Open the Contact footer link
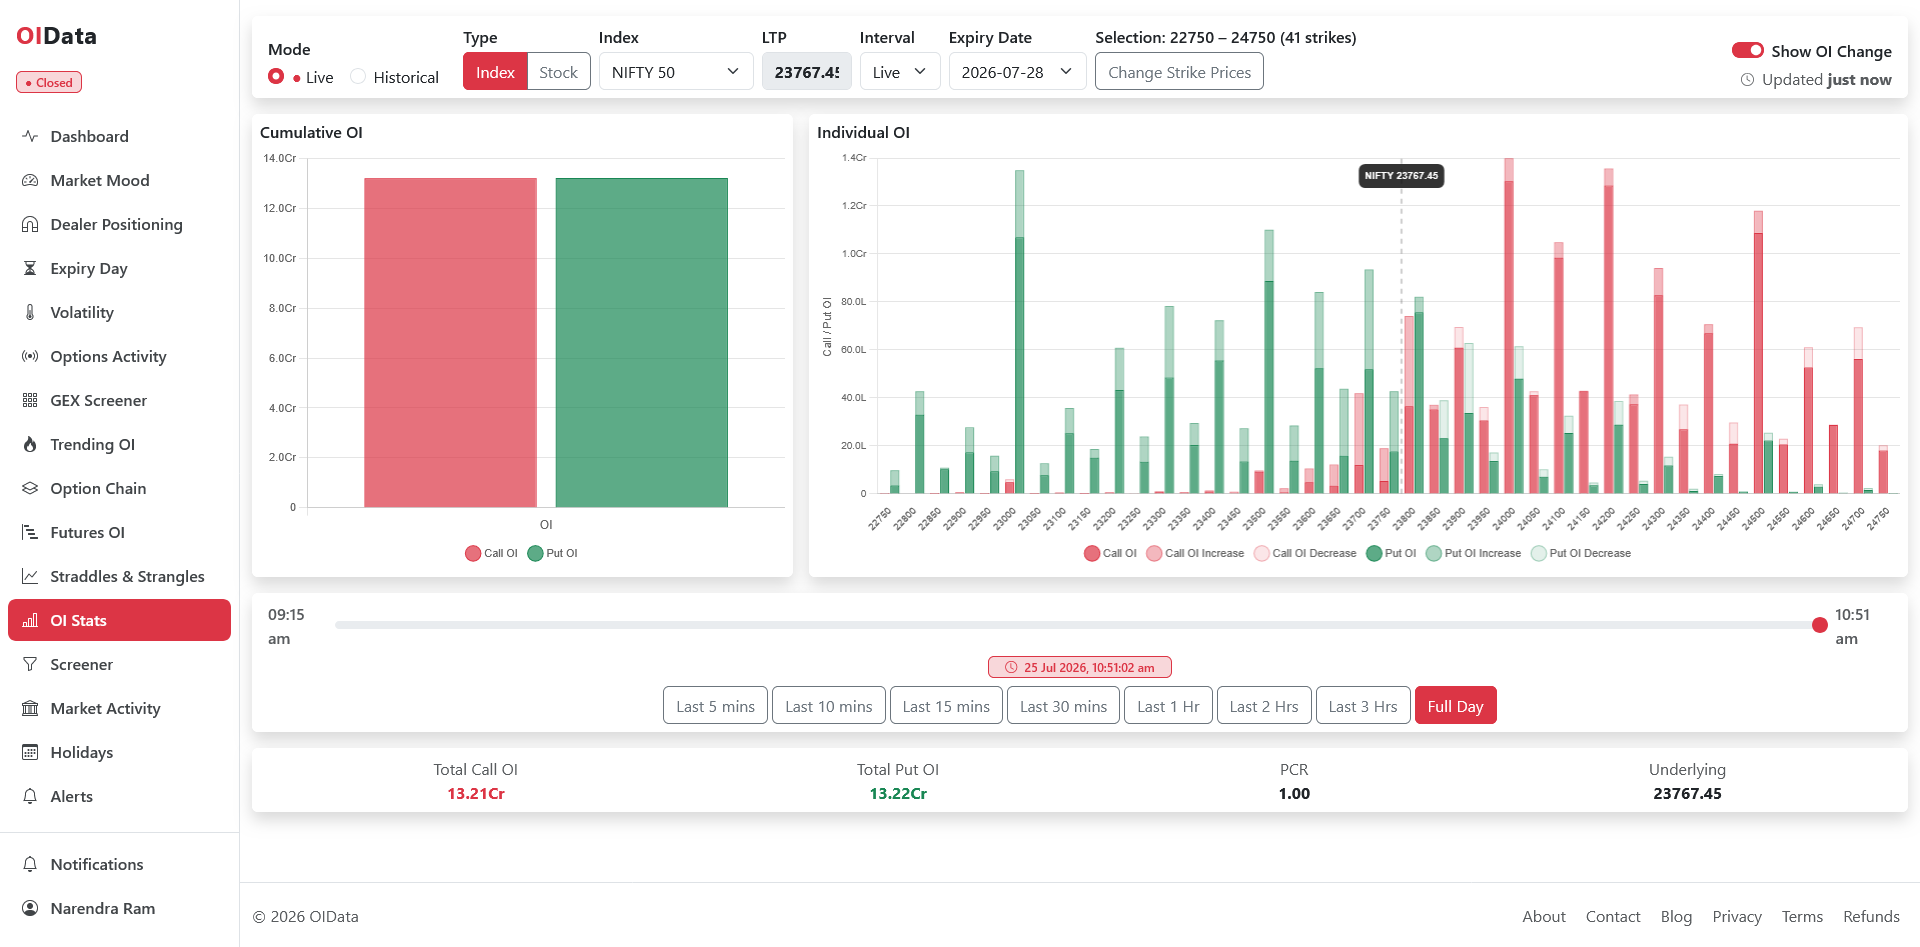This screenshot has width=1920, height=947. (1613, 916)
